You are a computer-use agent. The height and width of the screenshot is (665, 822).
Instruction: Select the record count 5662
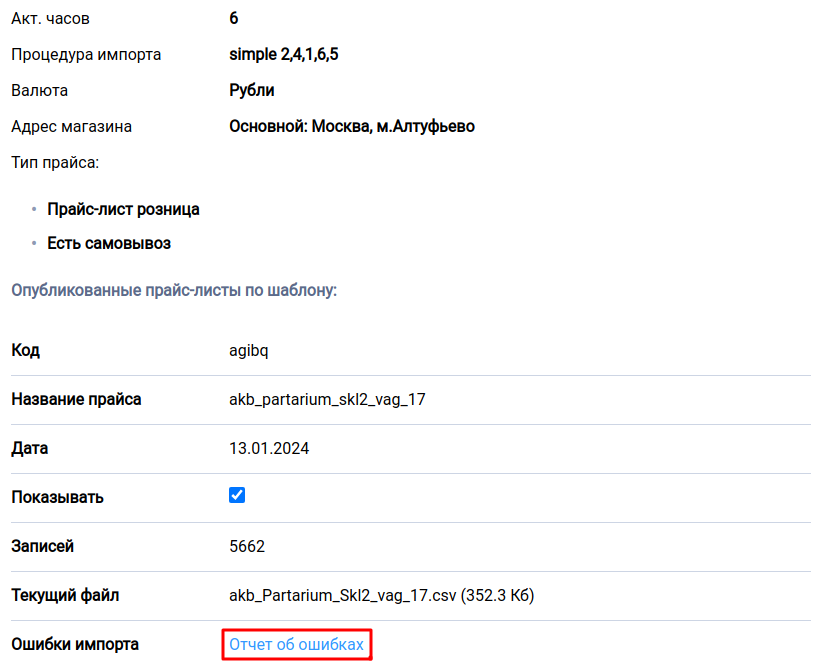pos(245,546)
